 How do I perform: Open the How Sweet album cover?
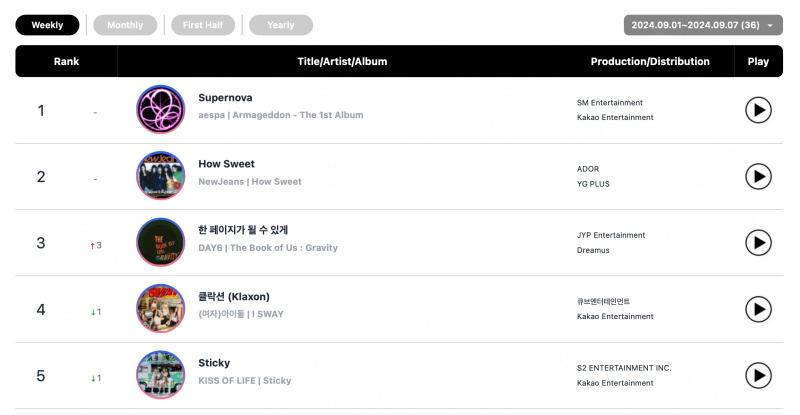point(161,176)
